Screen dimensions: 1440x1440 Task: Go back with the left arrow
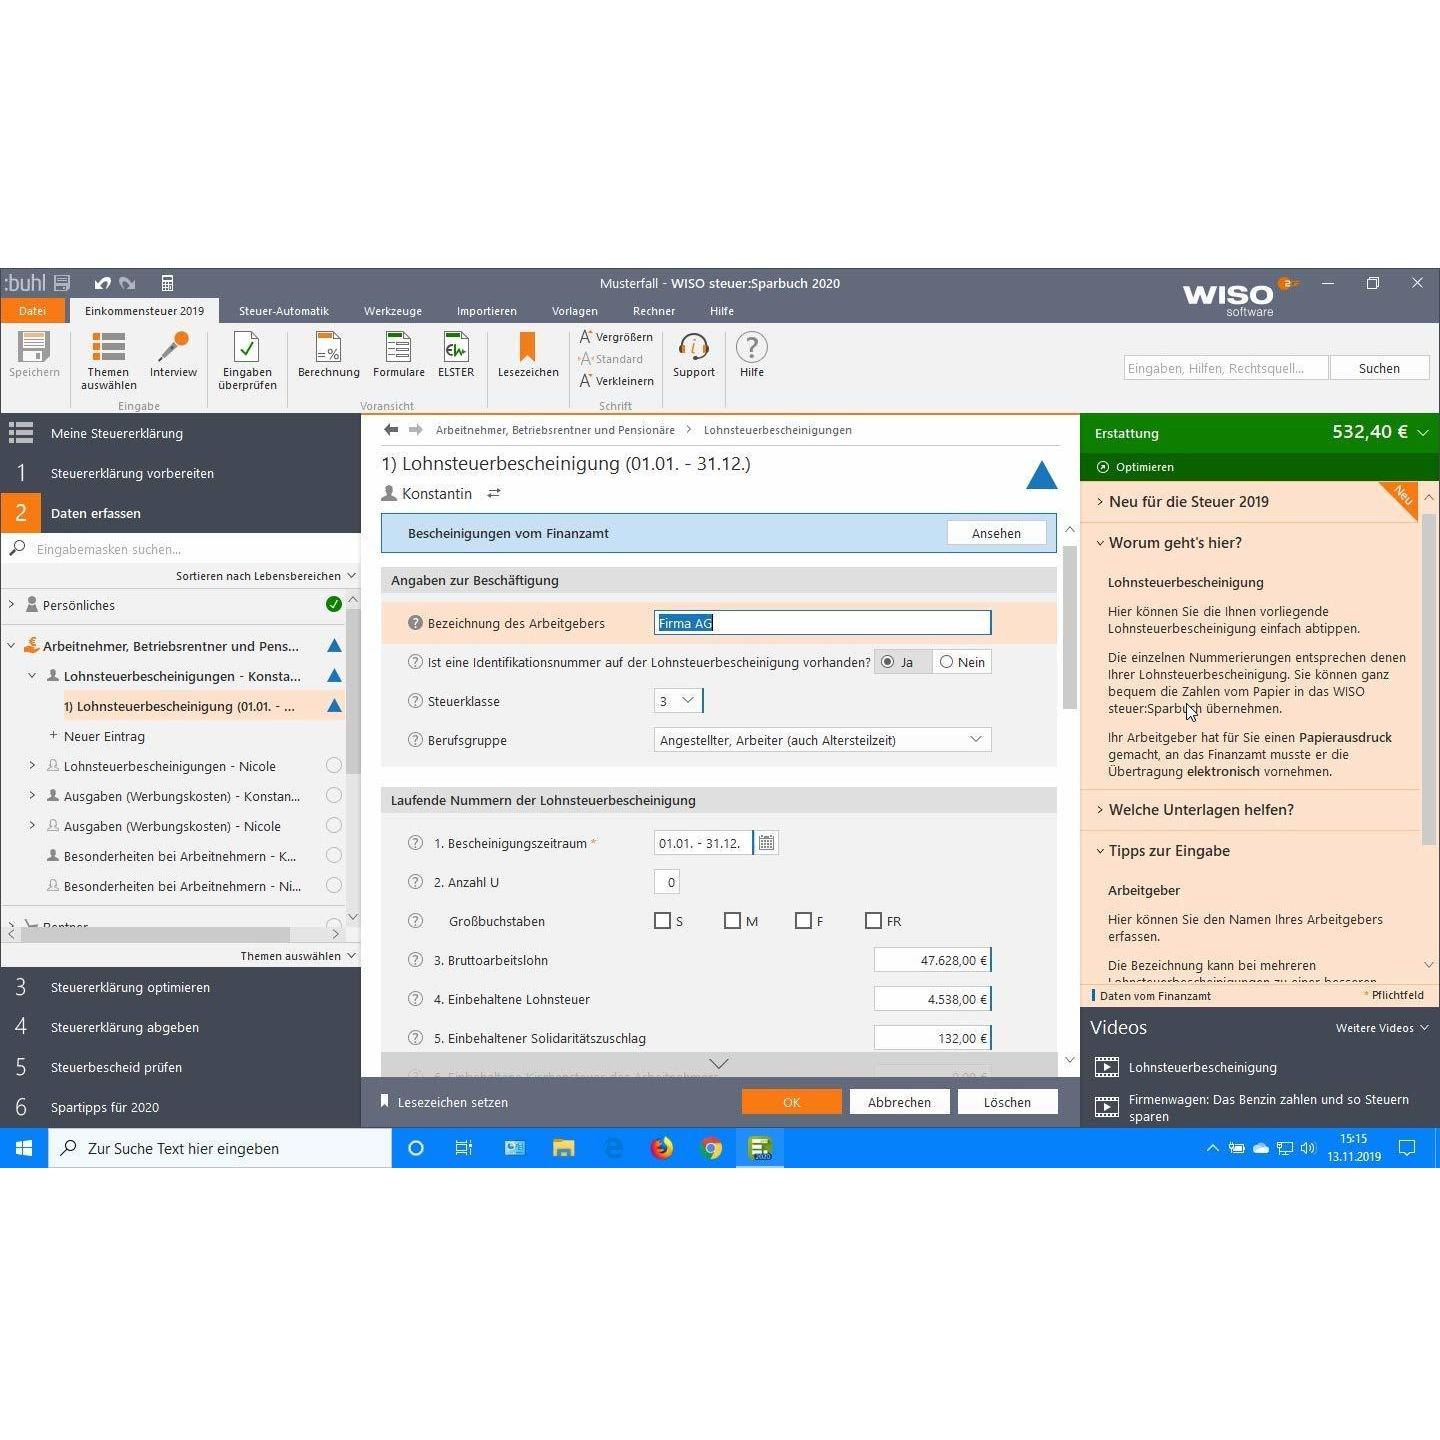pos(391,430)
